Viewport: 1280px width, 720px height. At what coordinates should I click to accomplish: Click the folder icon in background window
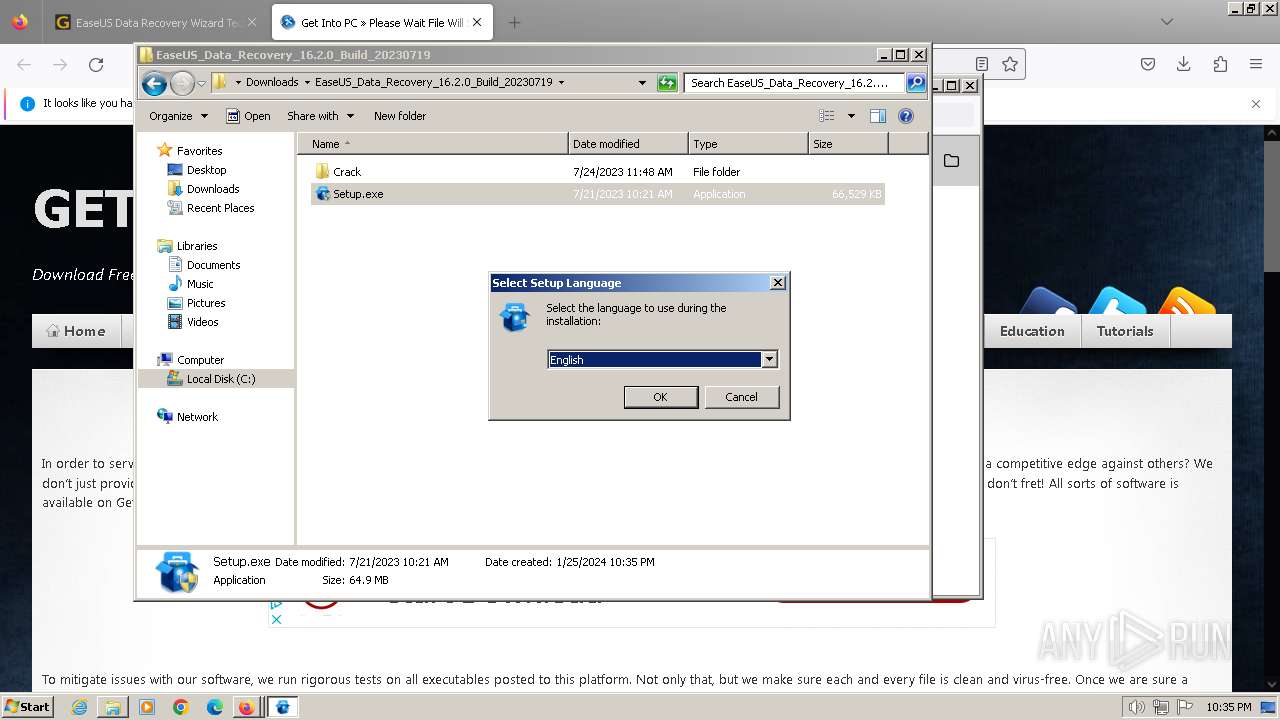click(x=951, y=161)
